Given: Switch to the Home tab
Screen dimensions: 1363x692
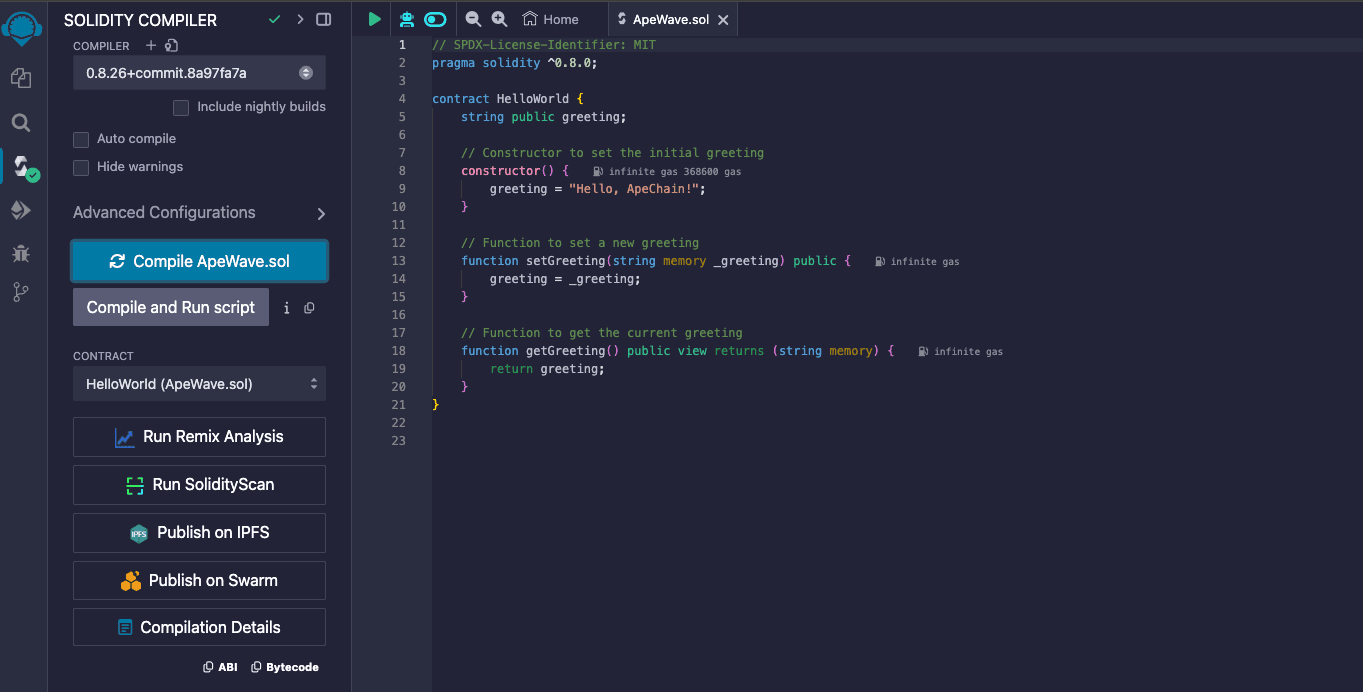Looking at the screenshot, I should pyautogui.click(x=551, y=19).
